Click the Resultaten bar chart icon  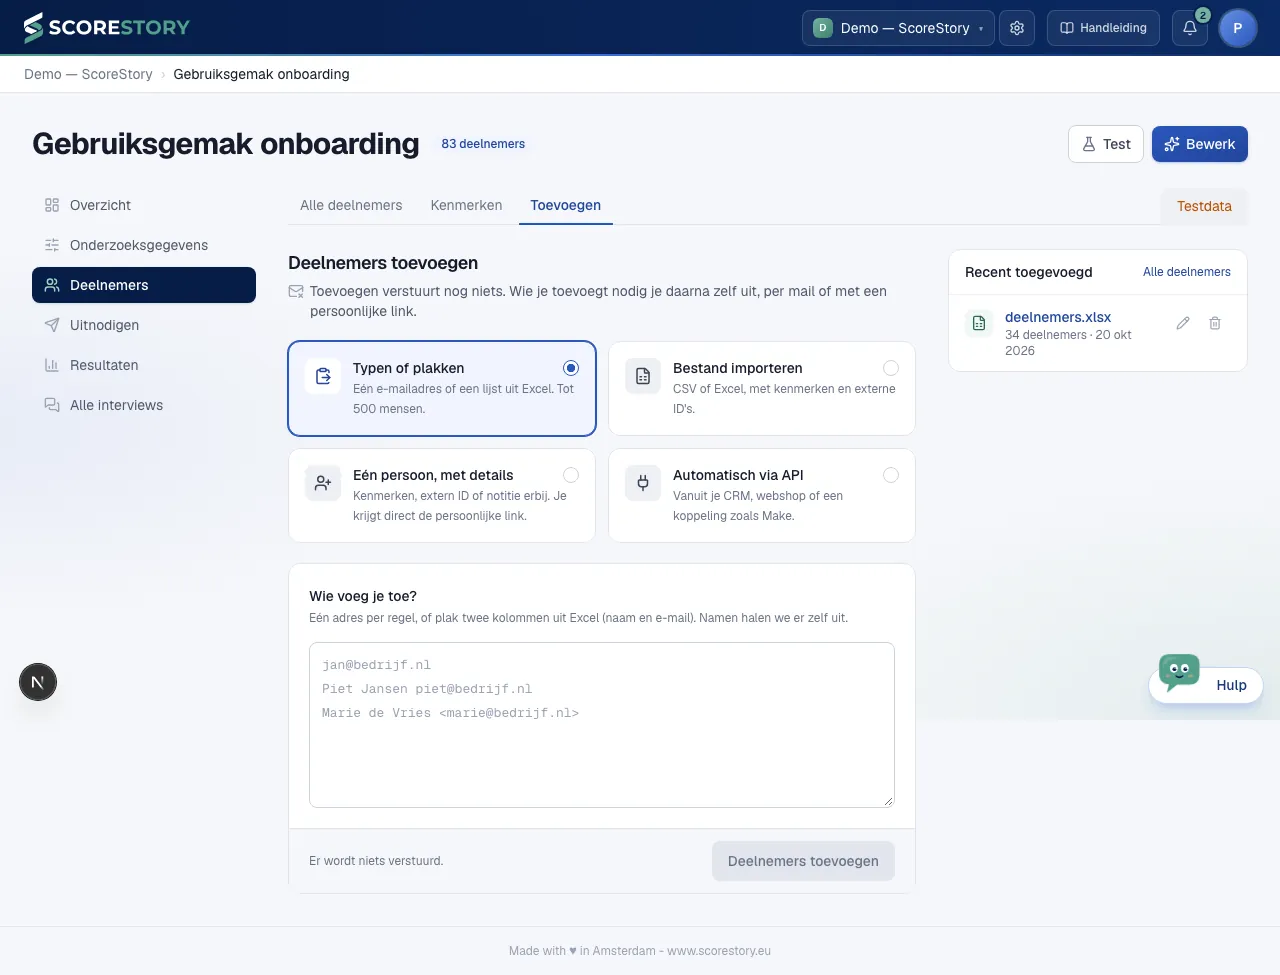pyautogui.click(x=52, y=365)
